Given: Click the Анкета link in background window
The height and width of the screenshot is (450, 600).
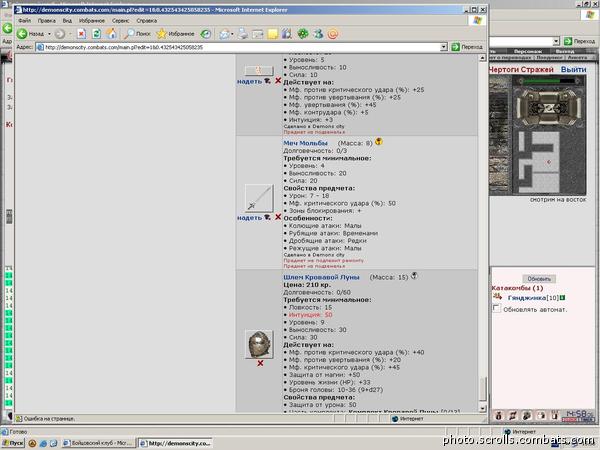Looking at the screenshot, I should [577, 57].
